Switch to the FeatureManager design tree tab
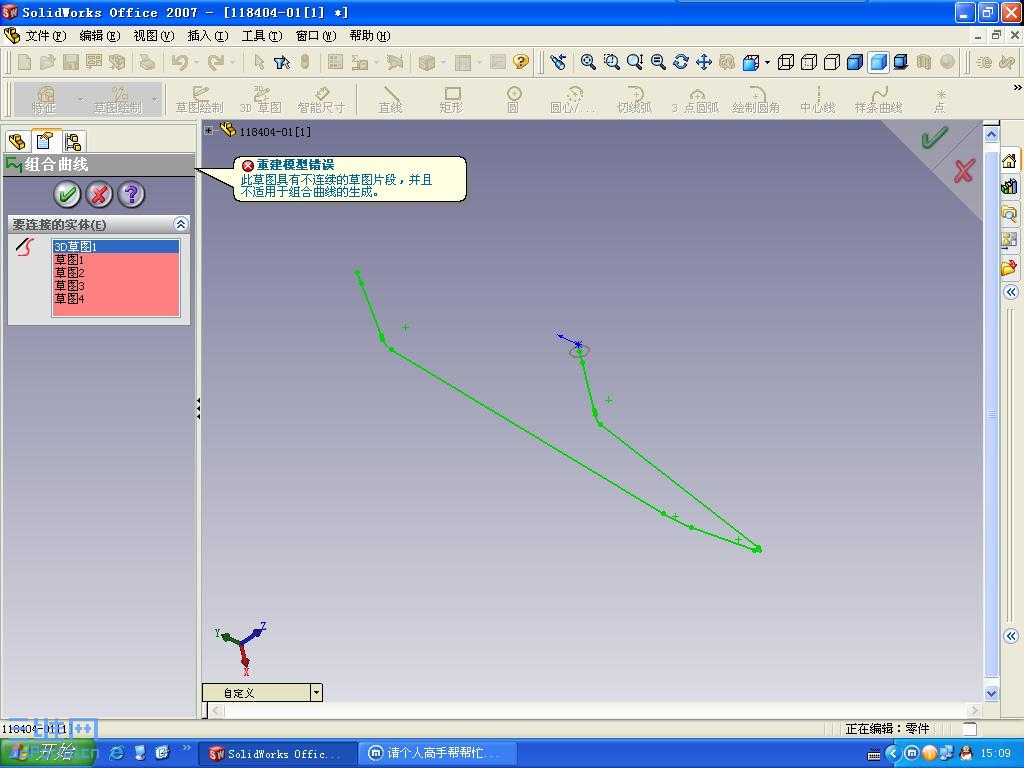This screenshot has width=1024, height=768. (17, 141)
